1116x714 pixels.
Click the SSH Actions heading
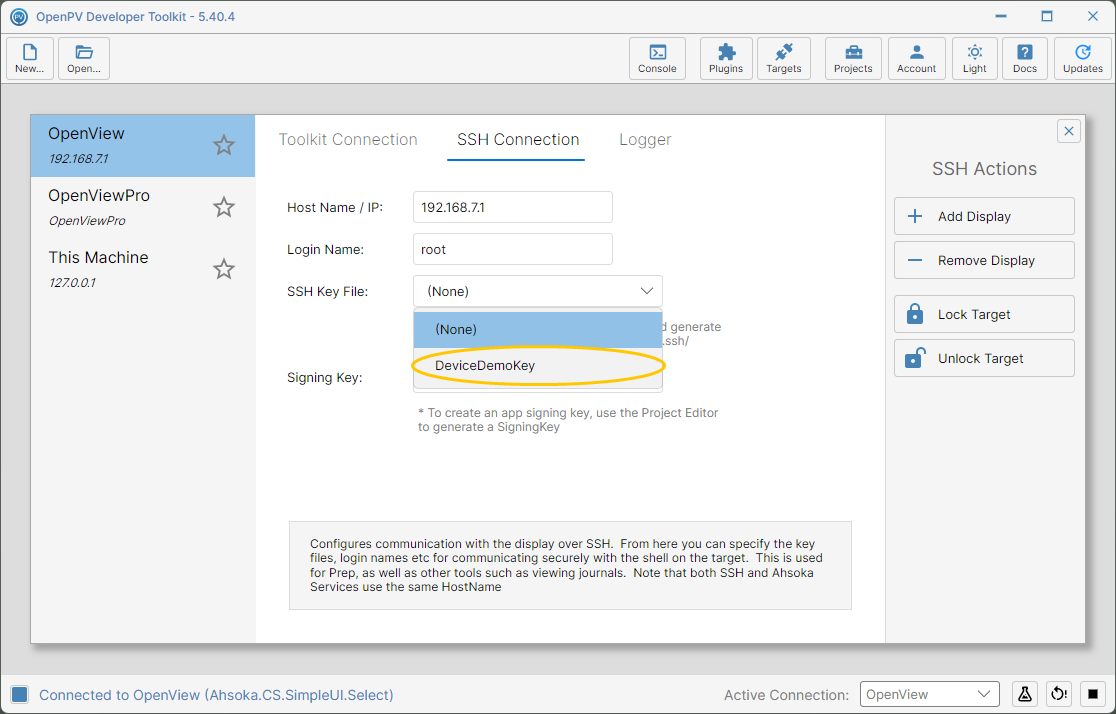(984, 169)
